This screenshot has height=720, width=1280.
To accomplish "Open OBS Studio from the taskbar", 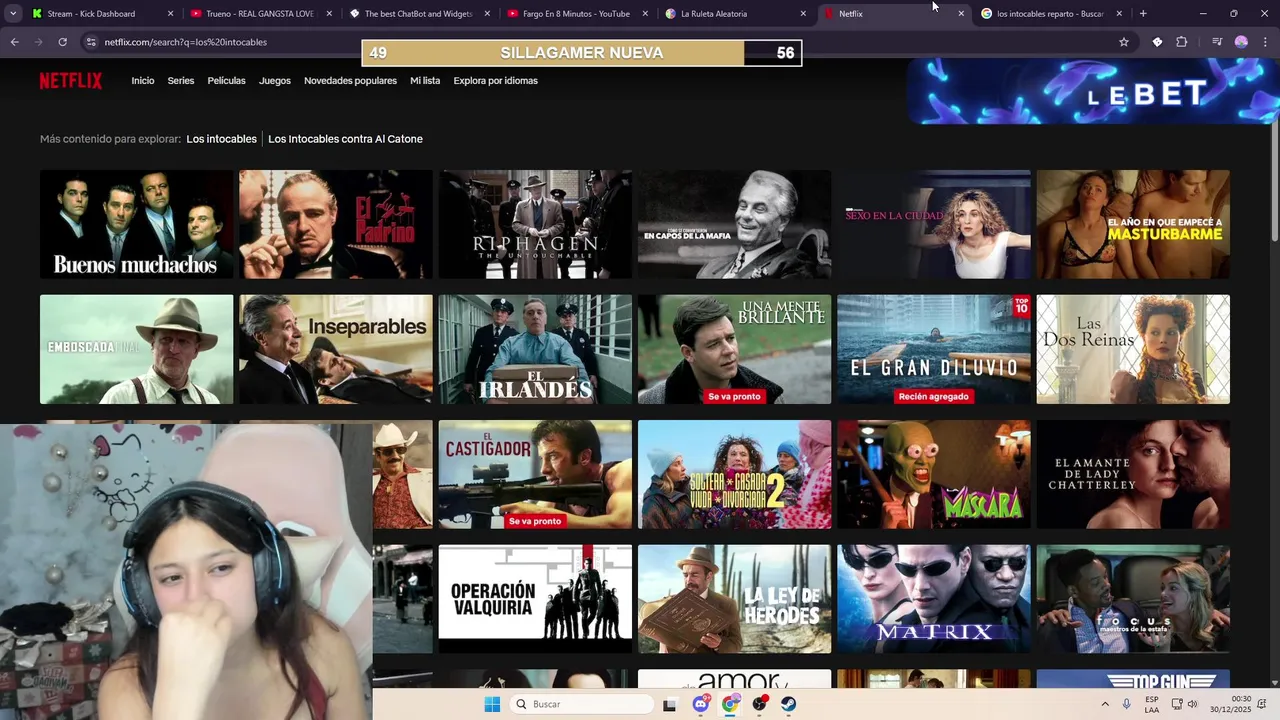I will (x=760, y=704).
